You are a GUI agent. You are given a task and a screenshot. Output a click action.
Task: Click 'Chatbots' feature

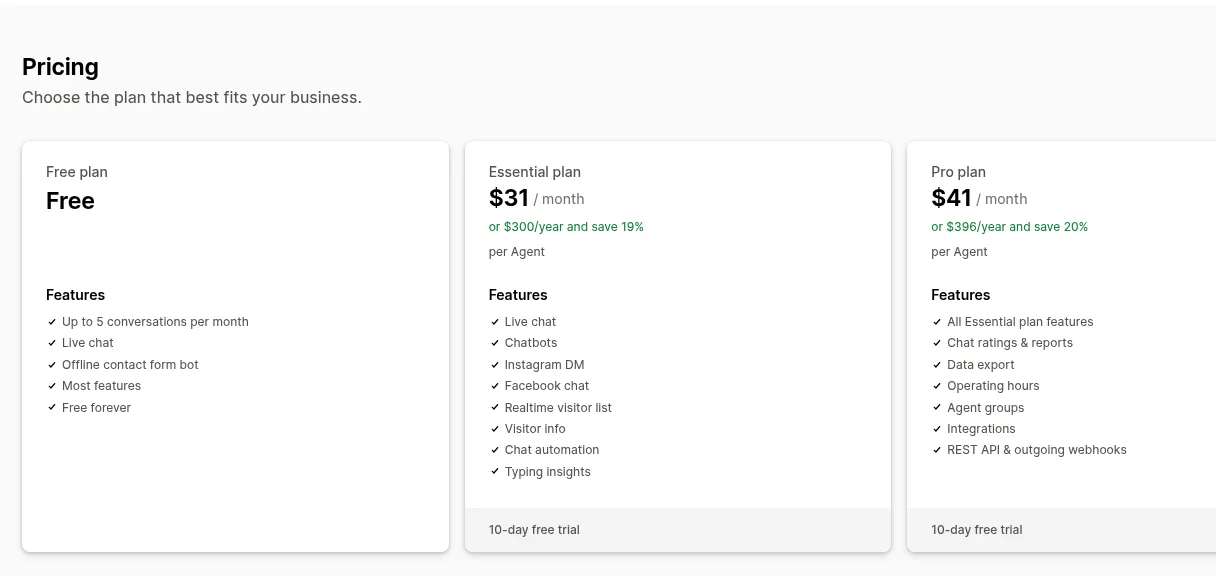tap(531, 343)
